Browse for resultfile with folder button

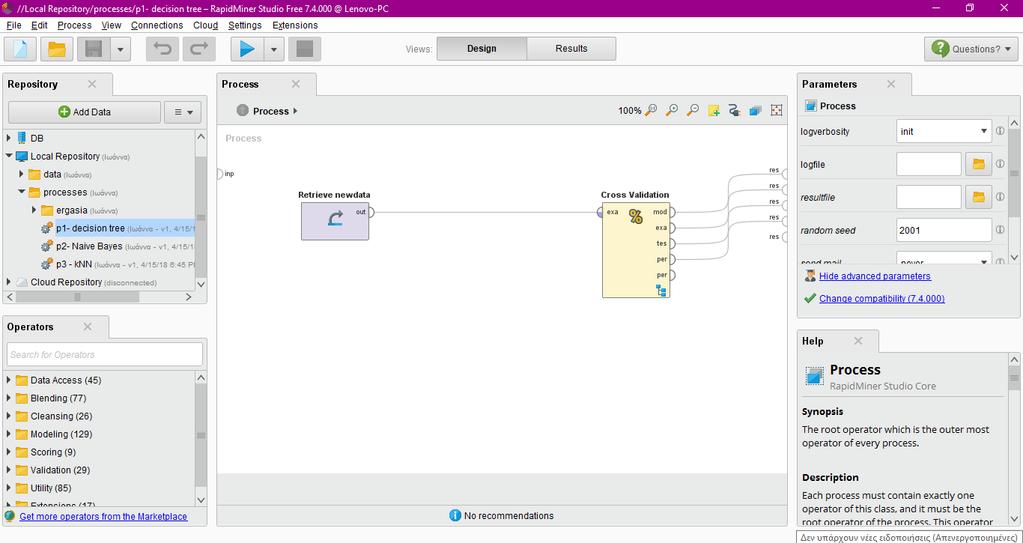click(x=978, y=196)
